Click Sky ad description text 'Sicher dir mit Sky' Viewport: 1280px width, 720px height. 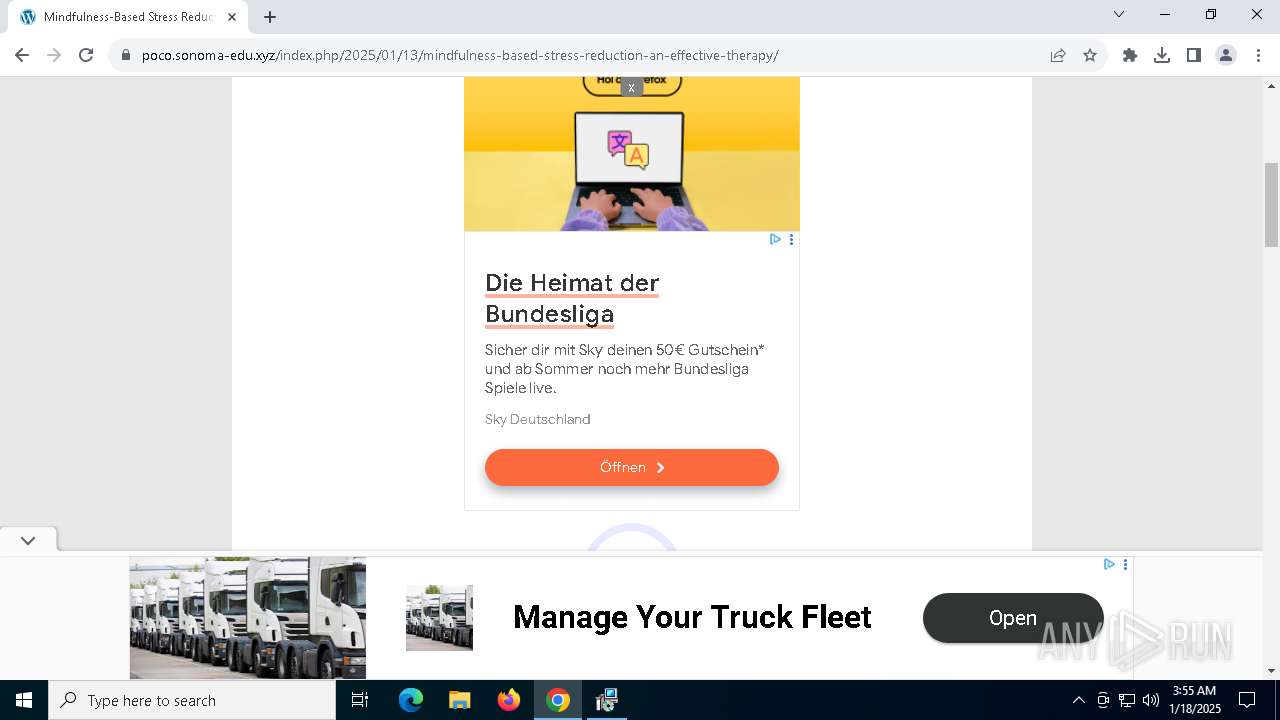point(625,369)
